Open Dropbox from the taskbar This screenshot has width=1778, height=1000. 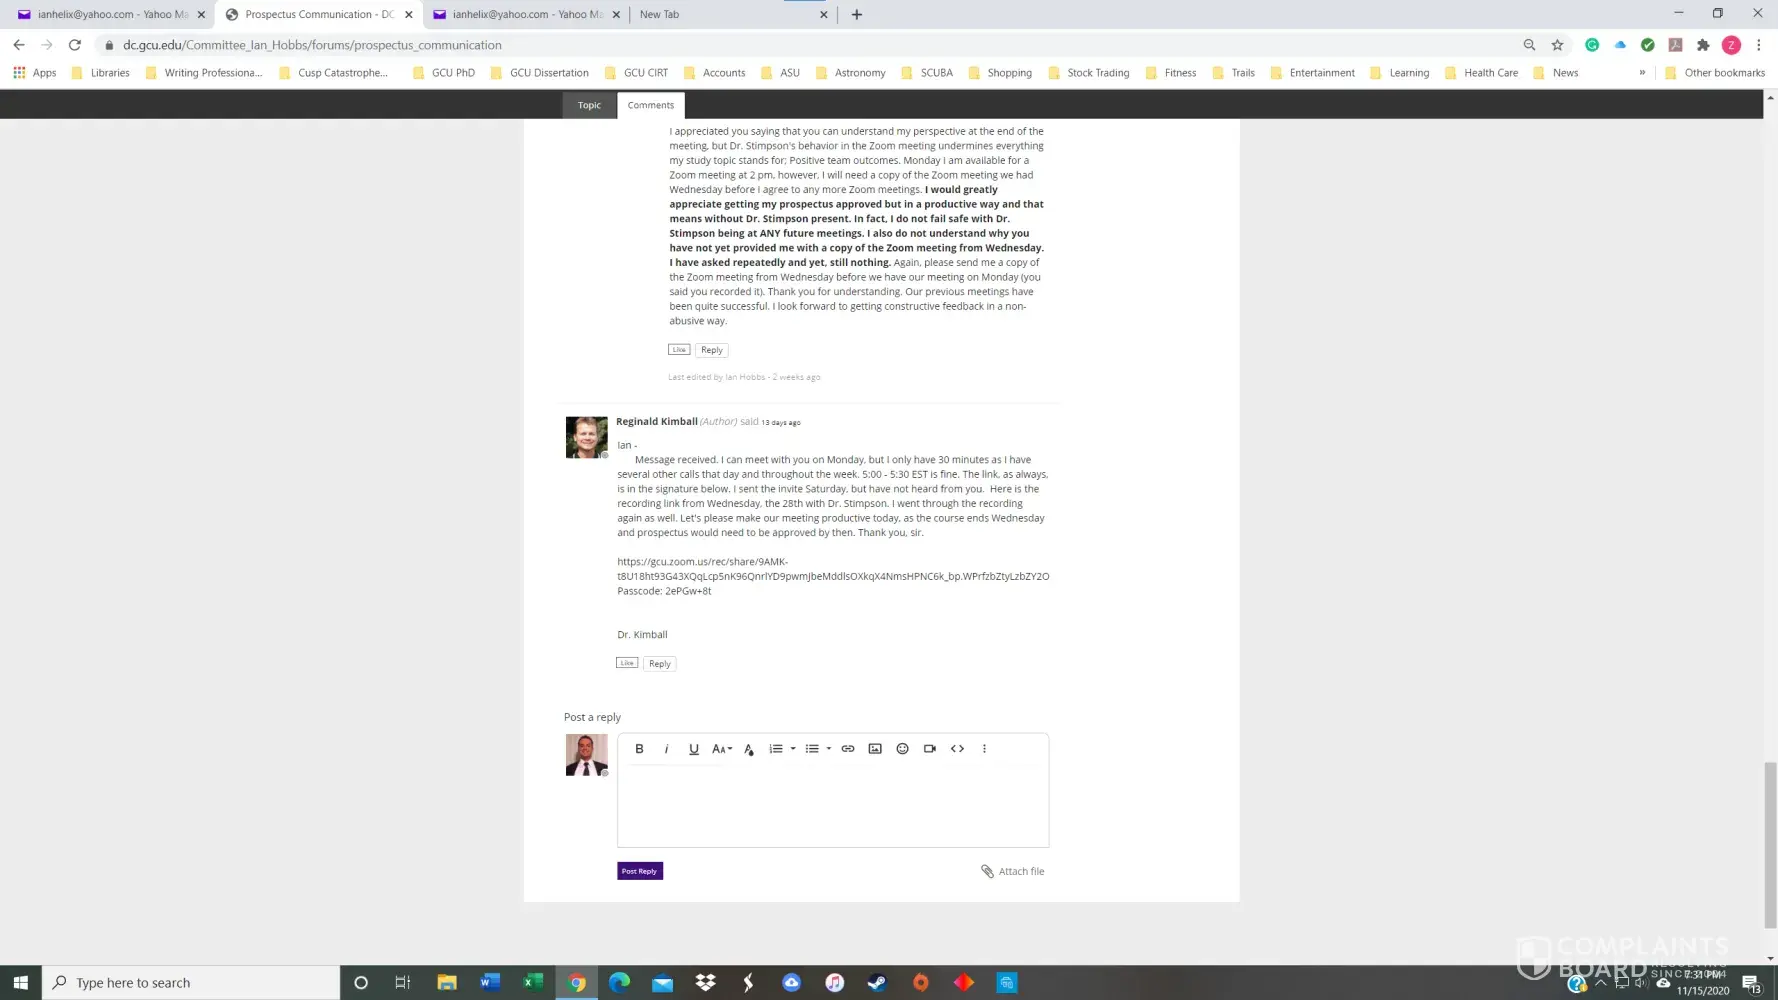click(x=706, y=983)
